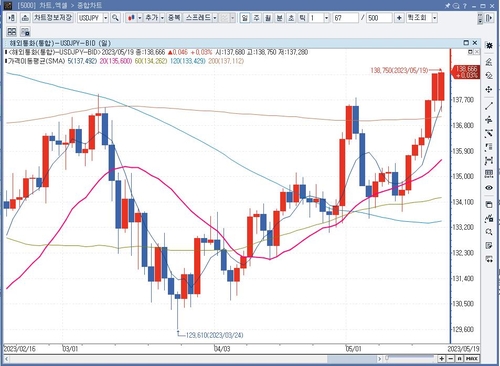Screen dimensions: 500x366
Task: Click the 추가 button
Action: 152,18
